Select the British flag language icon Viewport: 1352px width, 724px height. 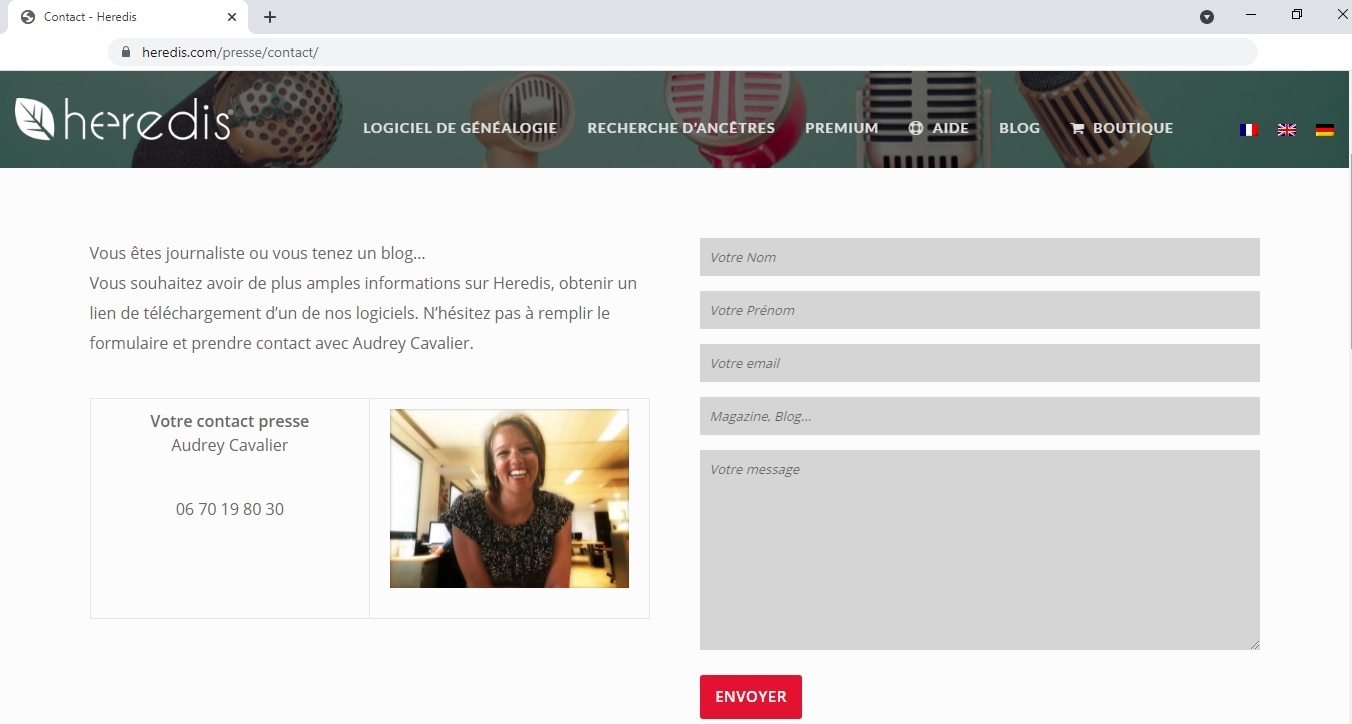click(x=1287, y=129)
